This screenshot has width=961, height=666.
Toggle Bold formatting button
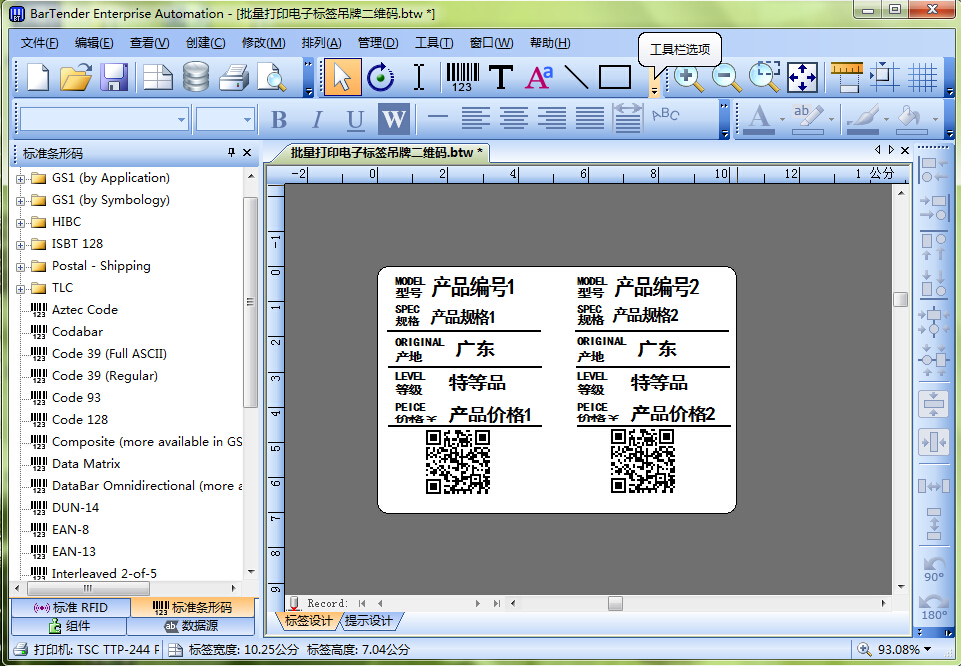click(279, 119)
